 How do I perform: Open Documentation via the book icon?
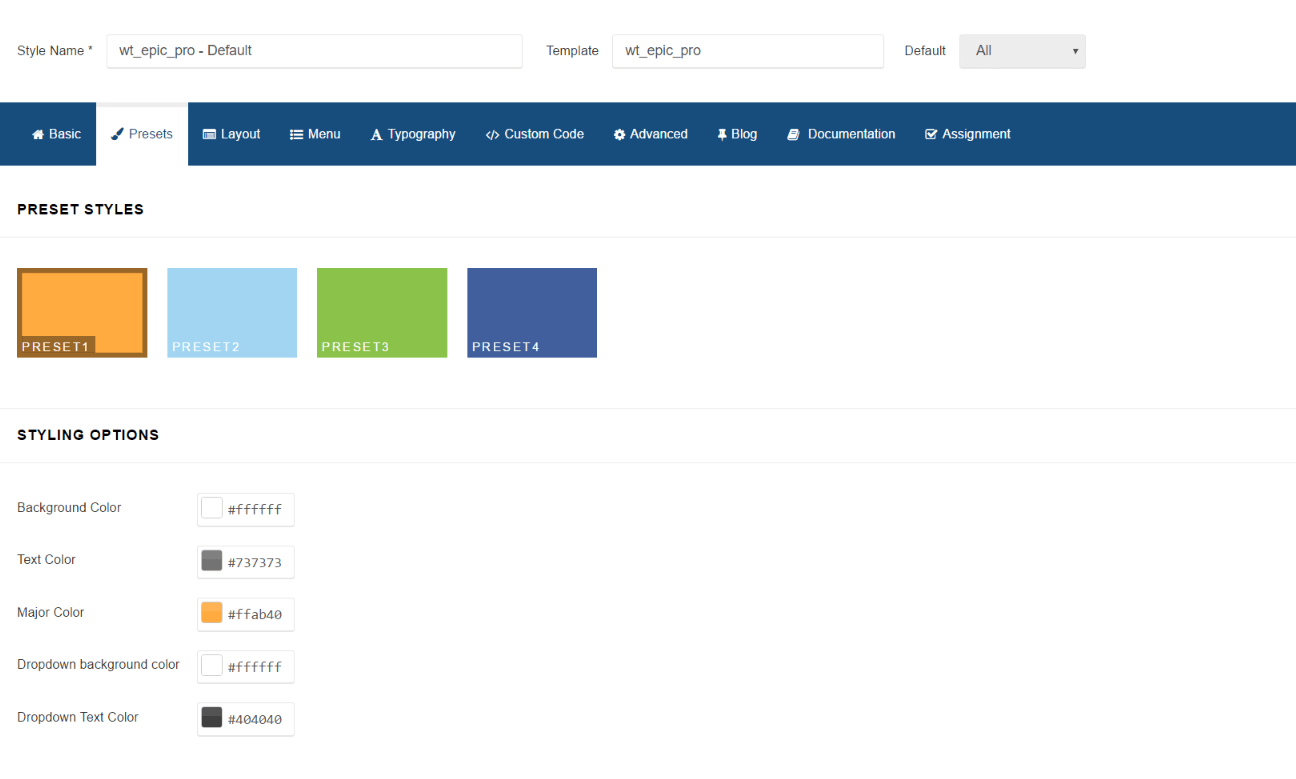point(792,133)
